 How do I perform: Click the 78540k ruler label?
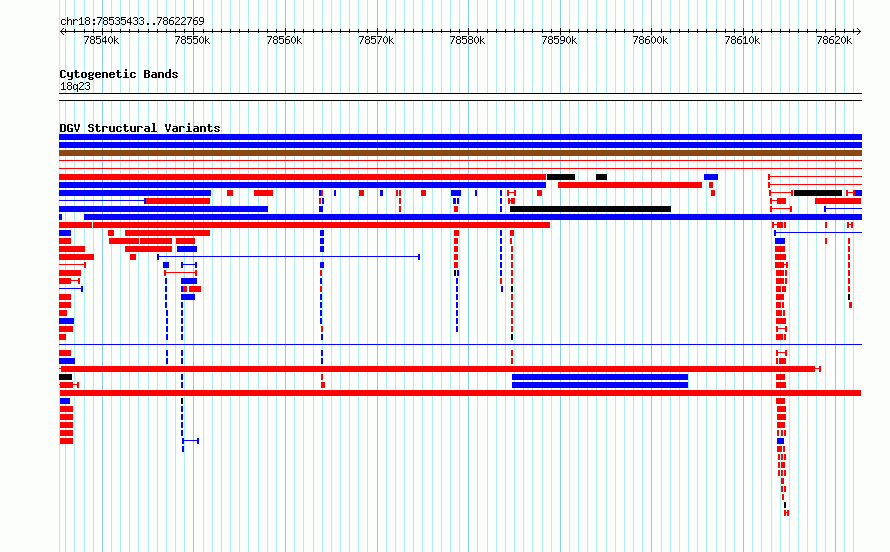coord(101,40)
